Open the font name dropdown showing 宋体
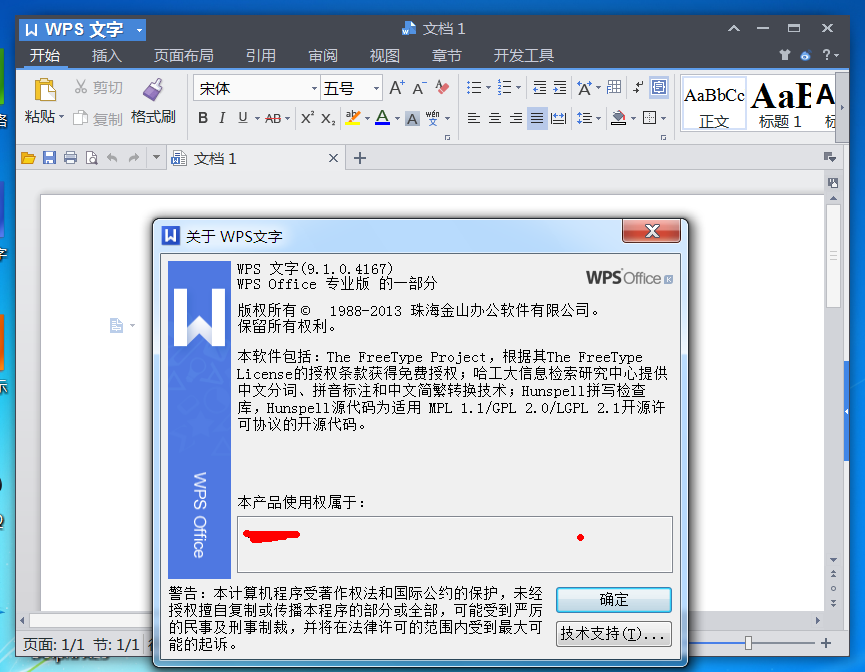The height and width of the screenshot is (672, 865). coord(255,88)
